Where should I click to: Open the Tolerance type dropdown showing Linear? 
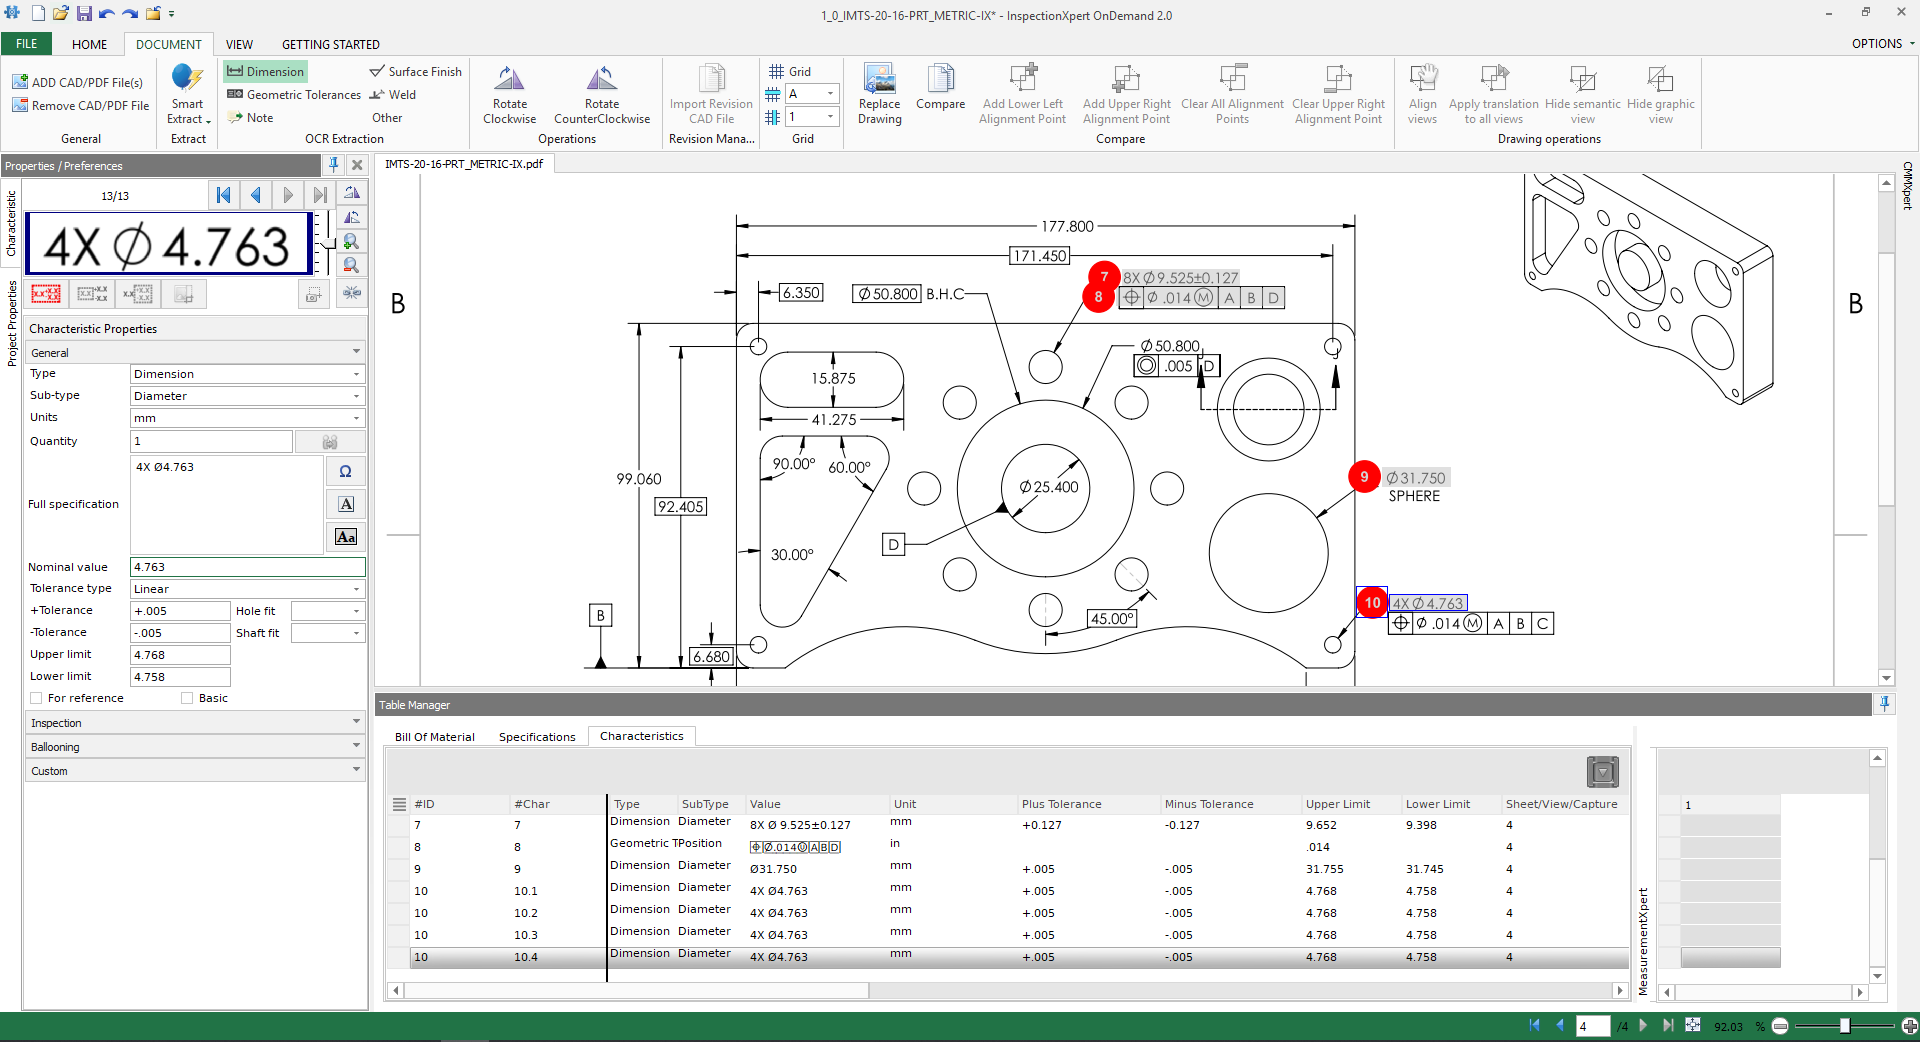point(355,589)
